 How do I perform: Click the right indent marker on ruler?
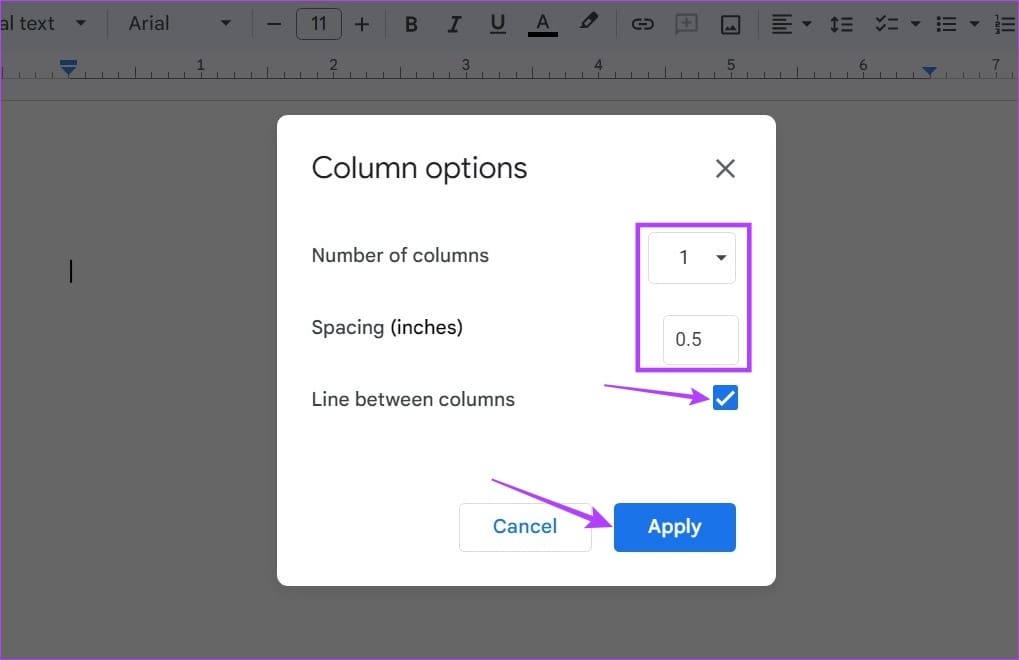point(929,70)
